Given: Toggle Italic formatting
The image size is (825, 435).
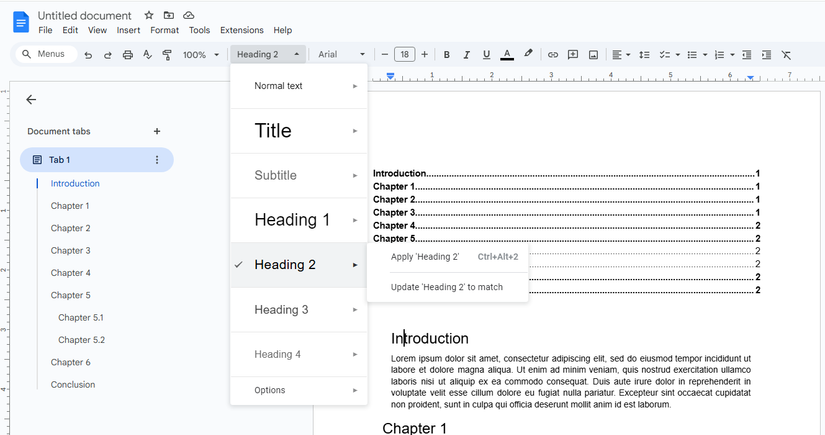Looking at the screenshot, I should coord(467,55).
